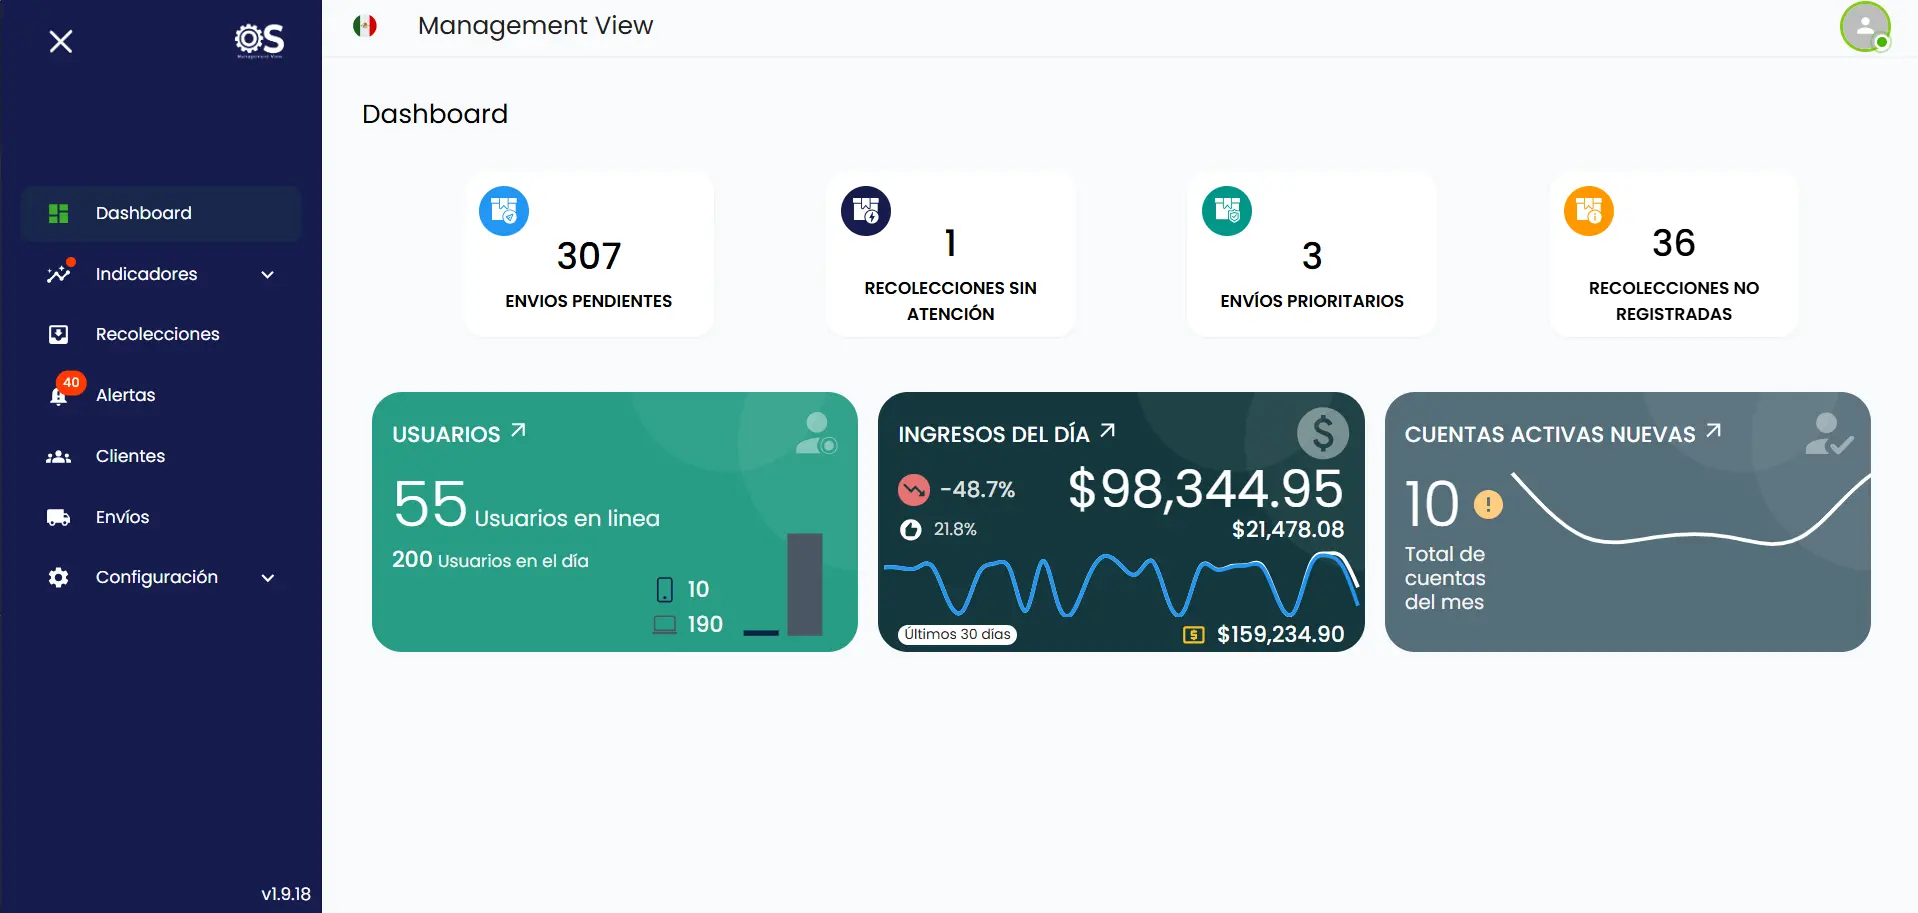Click the Envíos truck icon
The width and height of the screenshot is (1918, 913).
click(x=59, y=517)
